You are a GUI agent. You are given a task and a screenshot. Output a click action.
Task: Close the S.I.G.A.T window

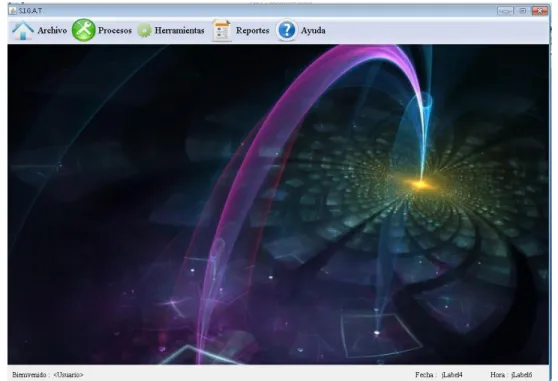pyautogui.click(x=540, y=11)
